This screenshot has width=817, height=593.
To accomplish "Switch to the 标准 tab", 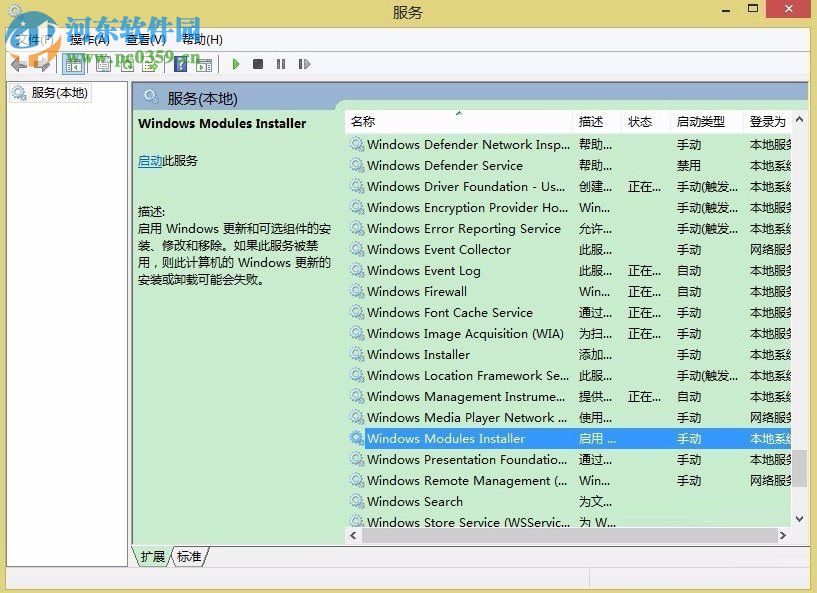I will (188, 557).
